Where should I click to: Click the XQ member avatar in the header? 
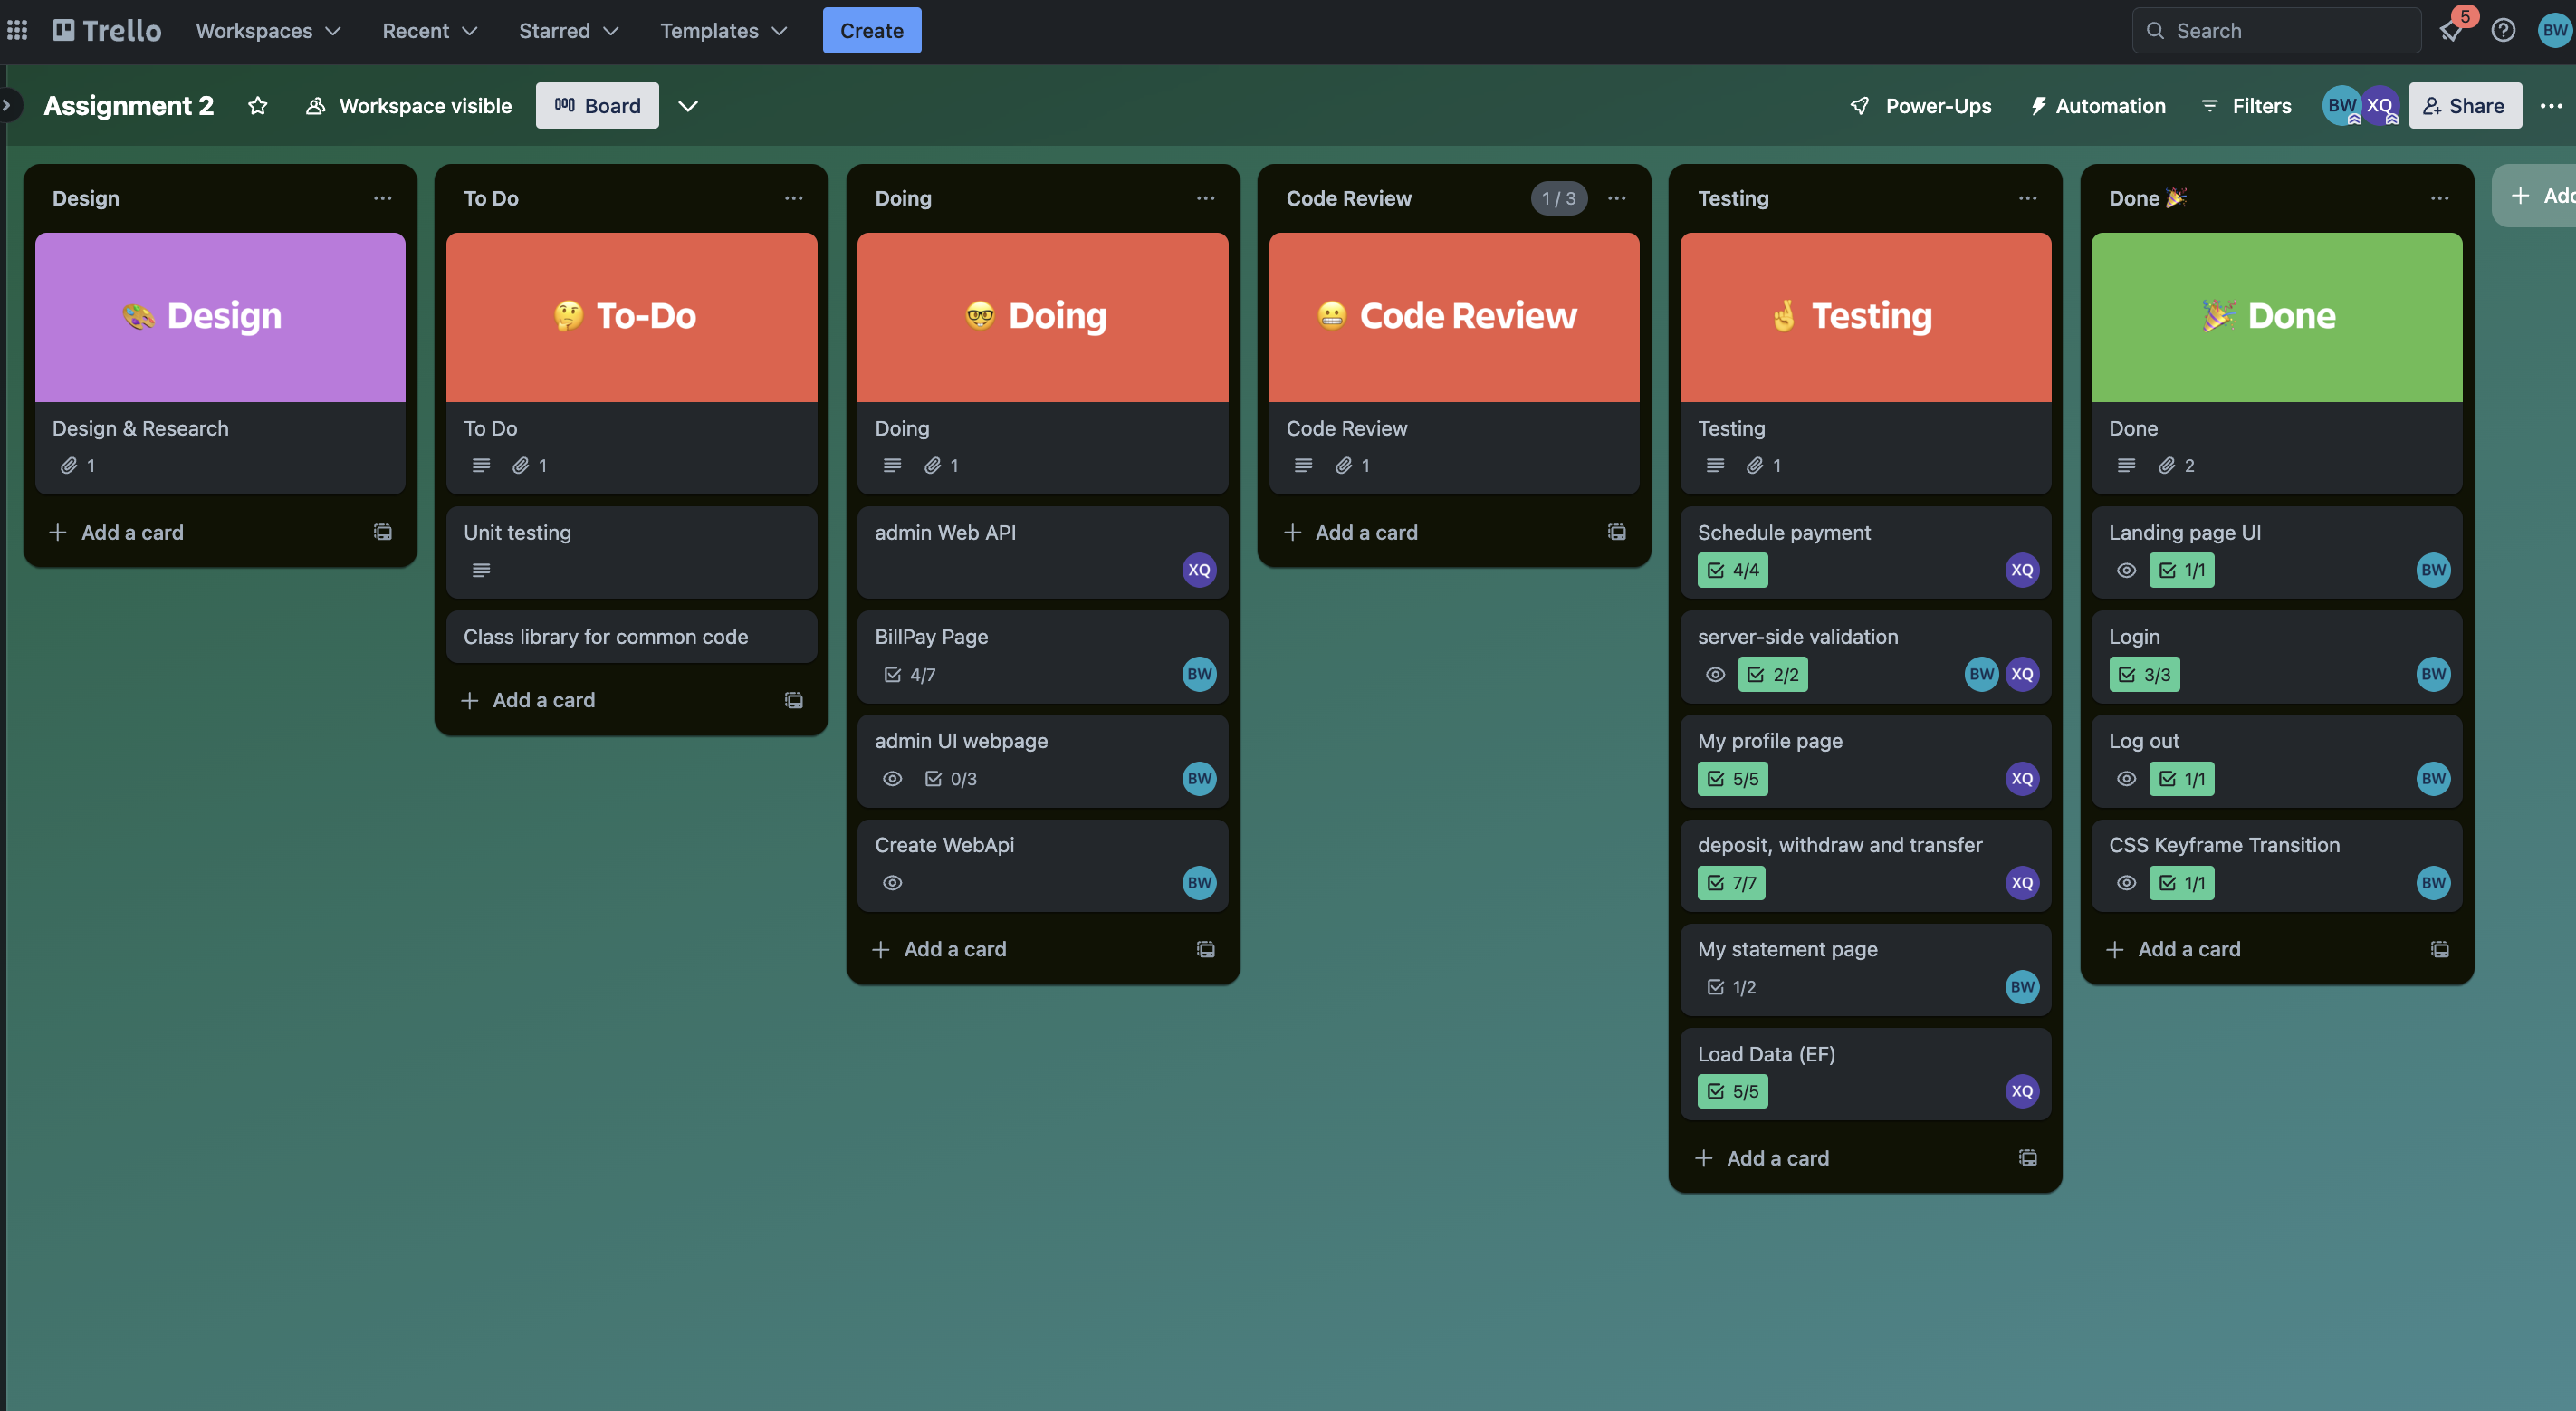pos(2379,106)
